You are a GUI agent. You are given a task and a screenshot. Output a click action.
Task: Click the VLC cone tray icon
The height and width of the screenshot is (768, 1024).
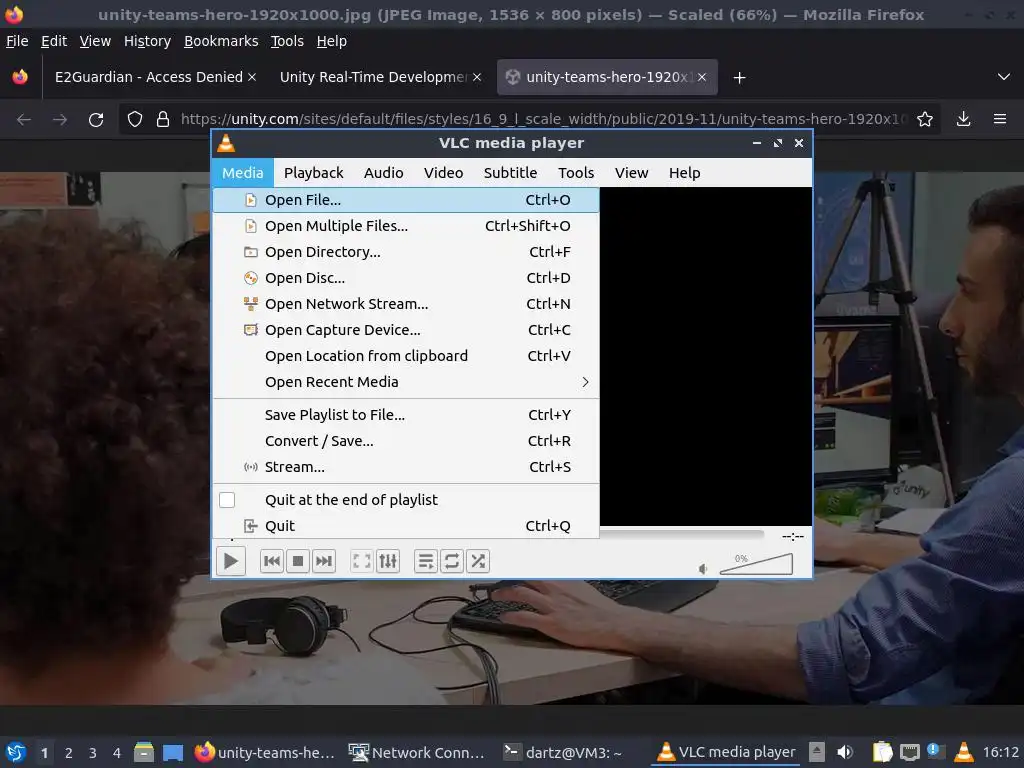(x=963, y=752)
